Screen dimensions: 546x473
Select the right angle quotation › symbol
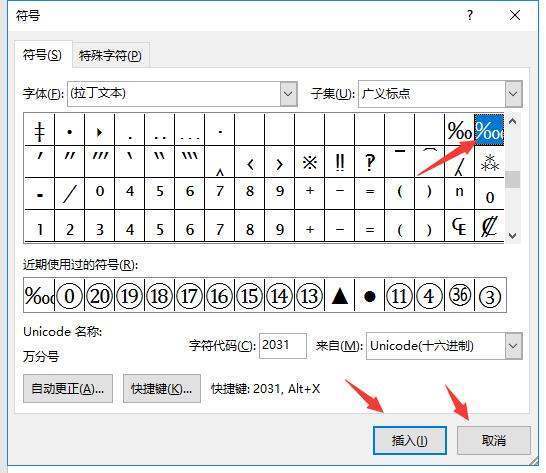click(x=280, y=162)
